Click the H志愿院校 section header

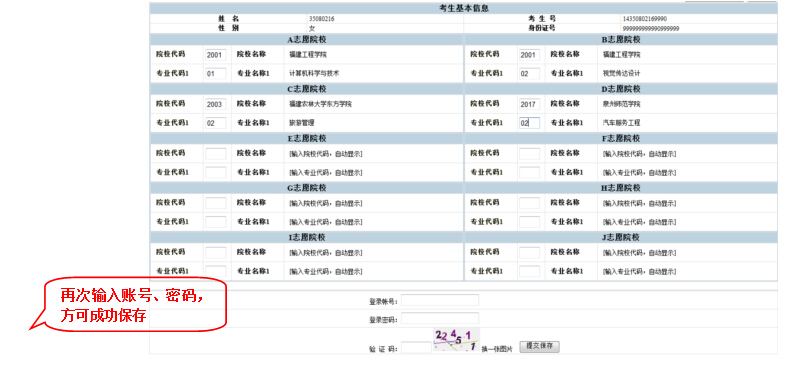(x=621, y=188)
